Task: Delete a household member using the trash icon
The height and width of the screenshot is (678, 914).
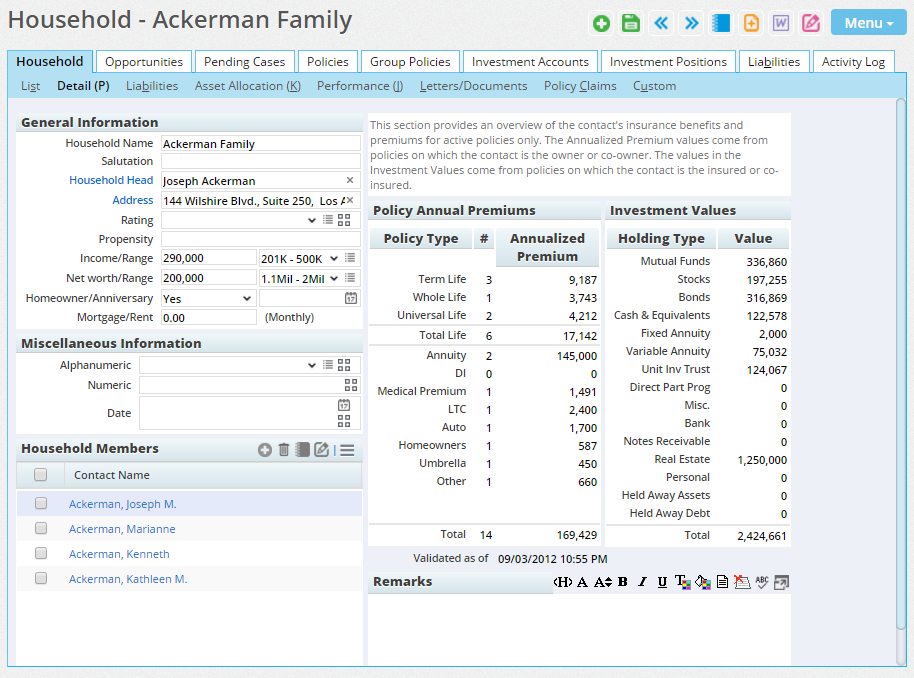Action: point(283,450)
